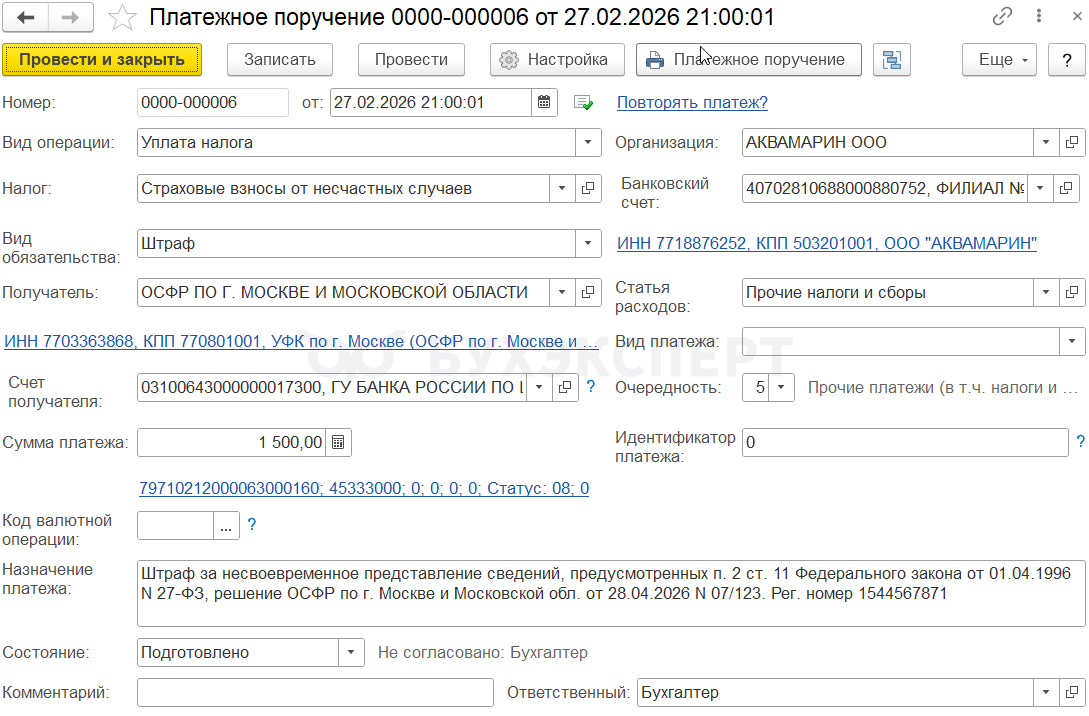Open the calculator for Сумма платежа
The width and height of the screenshot is (1089, 716).
tap(338, 442)
